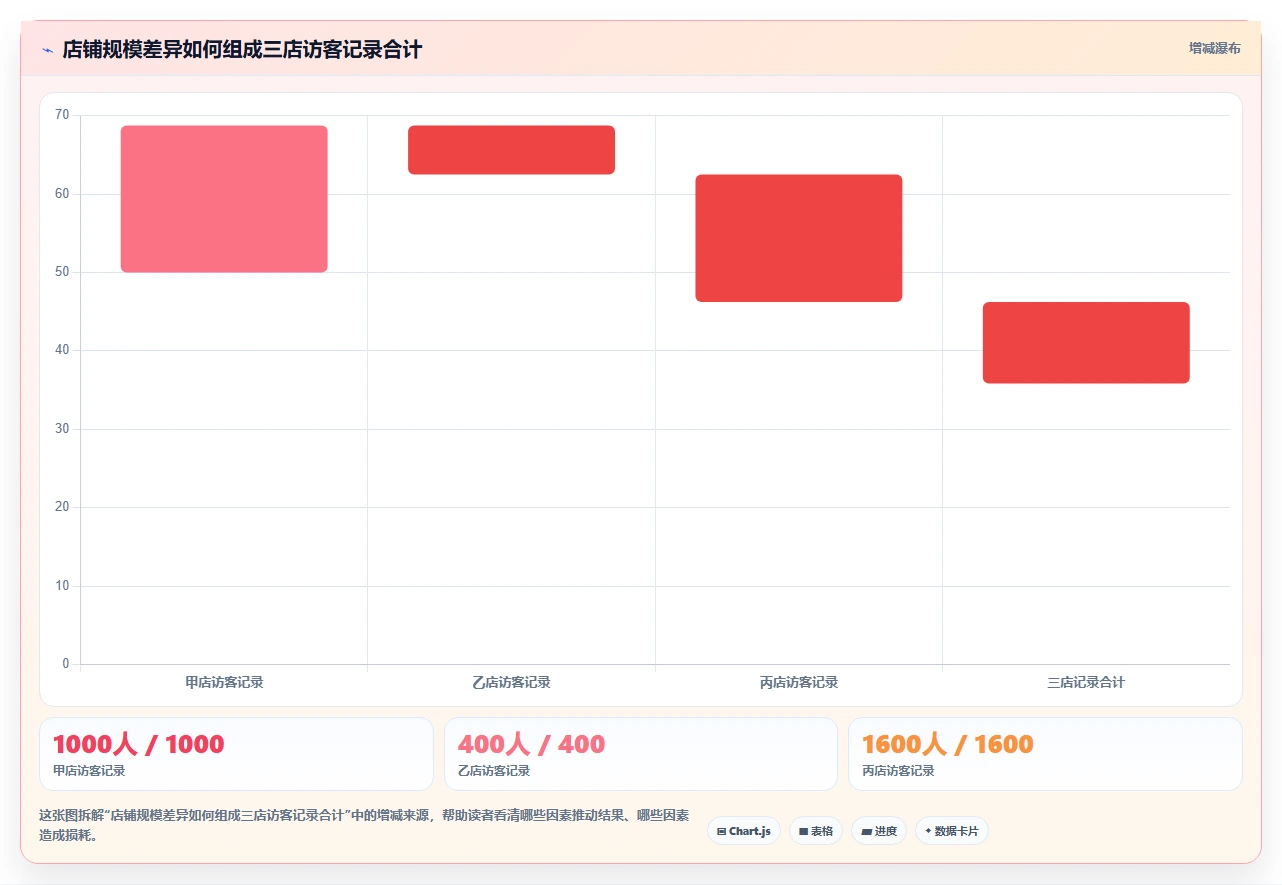Select the Chart.js tag chip
The height and width of the screenshot is (885, 1282).
(x=744, y=831)
